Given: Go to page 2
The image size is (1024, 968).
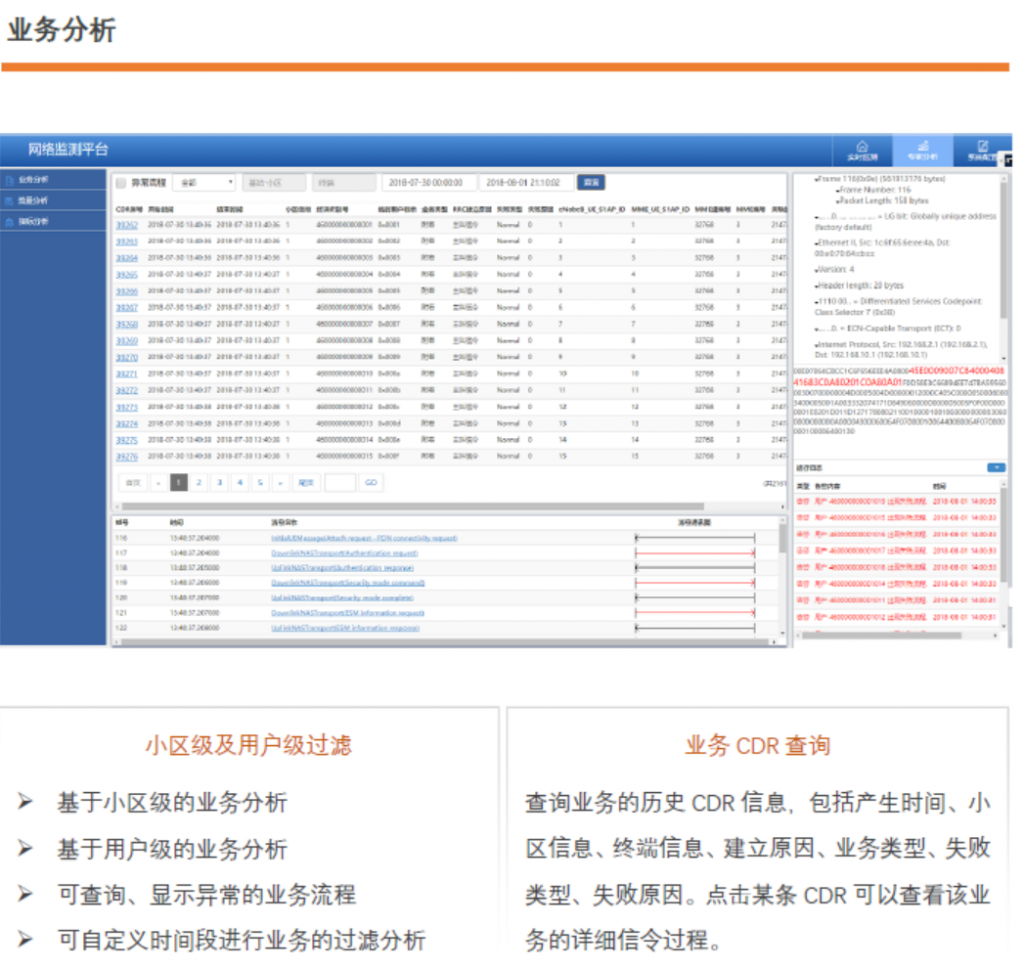Looking at the screenshot, I should tap(199, 483).
